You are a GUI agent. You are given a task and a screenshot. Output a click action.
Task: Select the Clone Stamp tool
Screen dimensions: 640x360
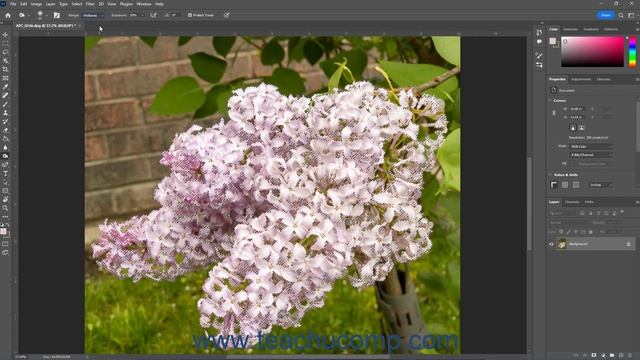click(5, 113)
